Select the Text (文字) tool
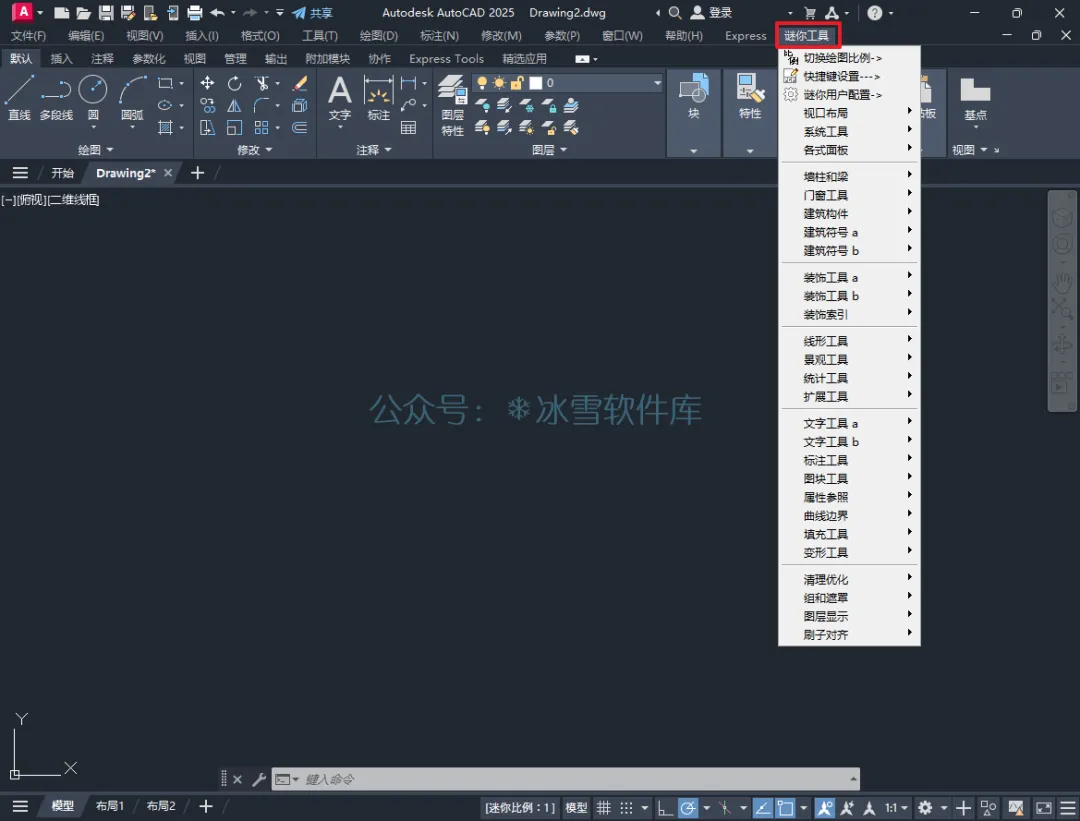1080x821 pixels. [340, 98]
